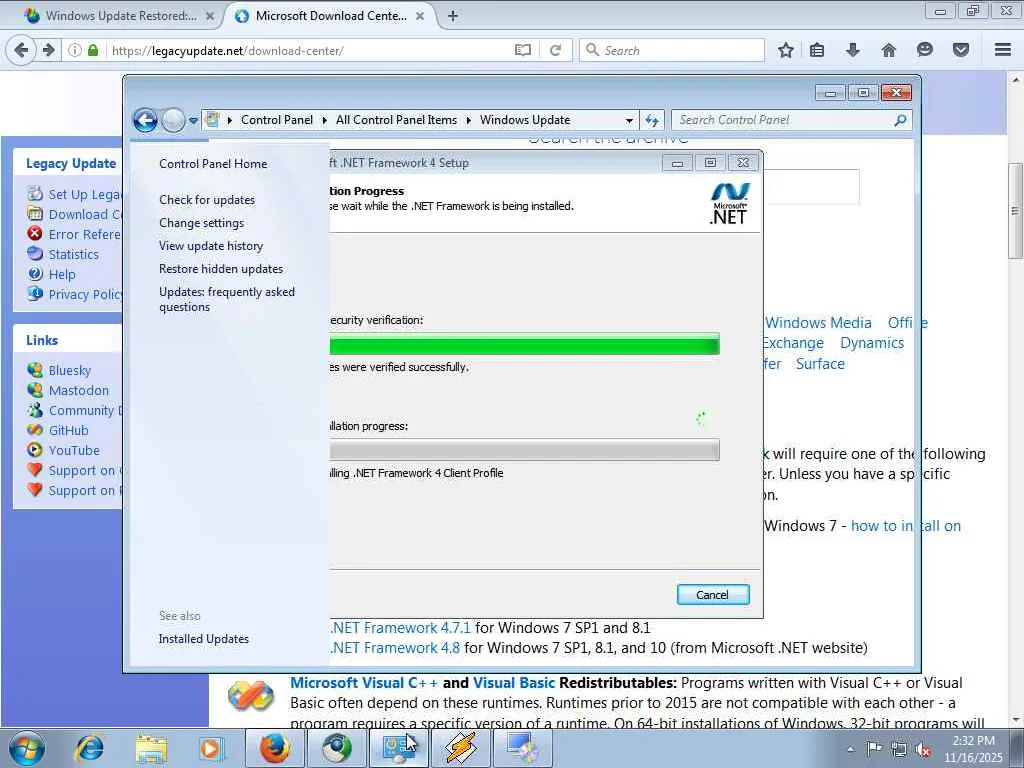The image size is (1024, 768).
Task: Open Mastodon link in Links sidebar
Action: tap(79, 391)
